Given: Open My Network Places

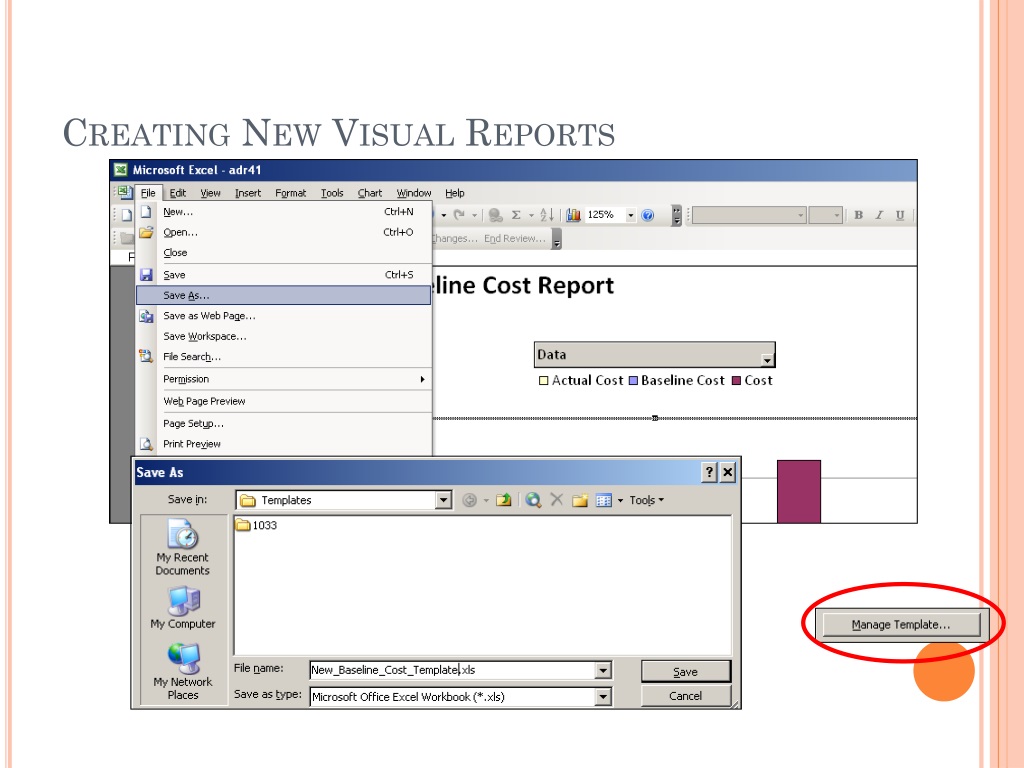Looking at the screenshot, I should coord(183,671).
